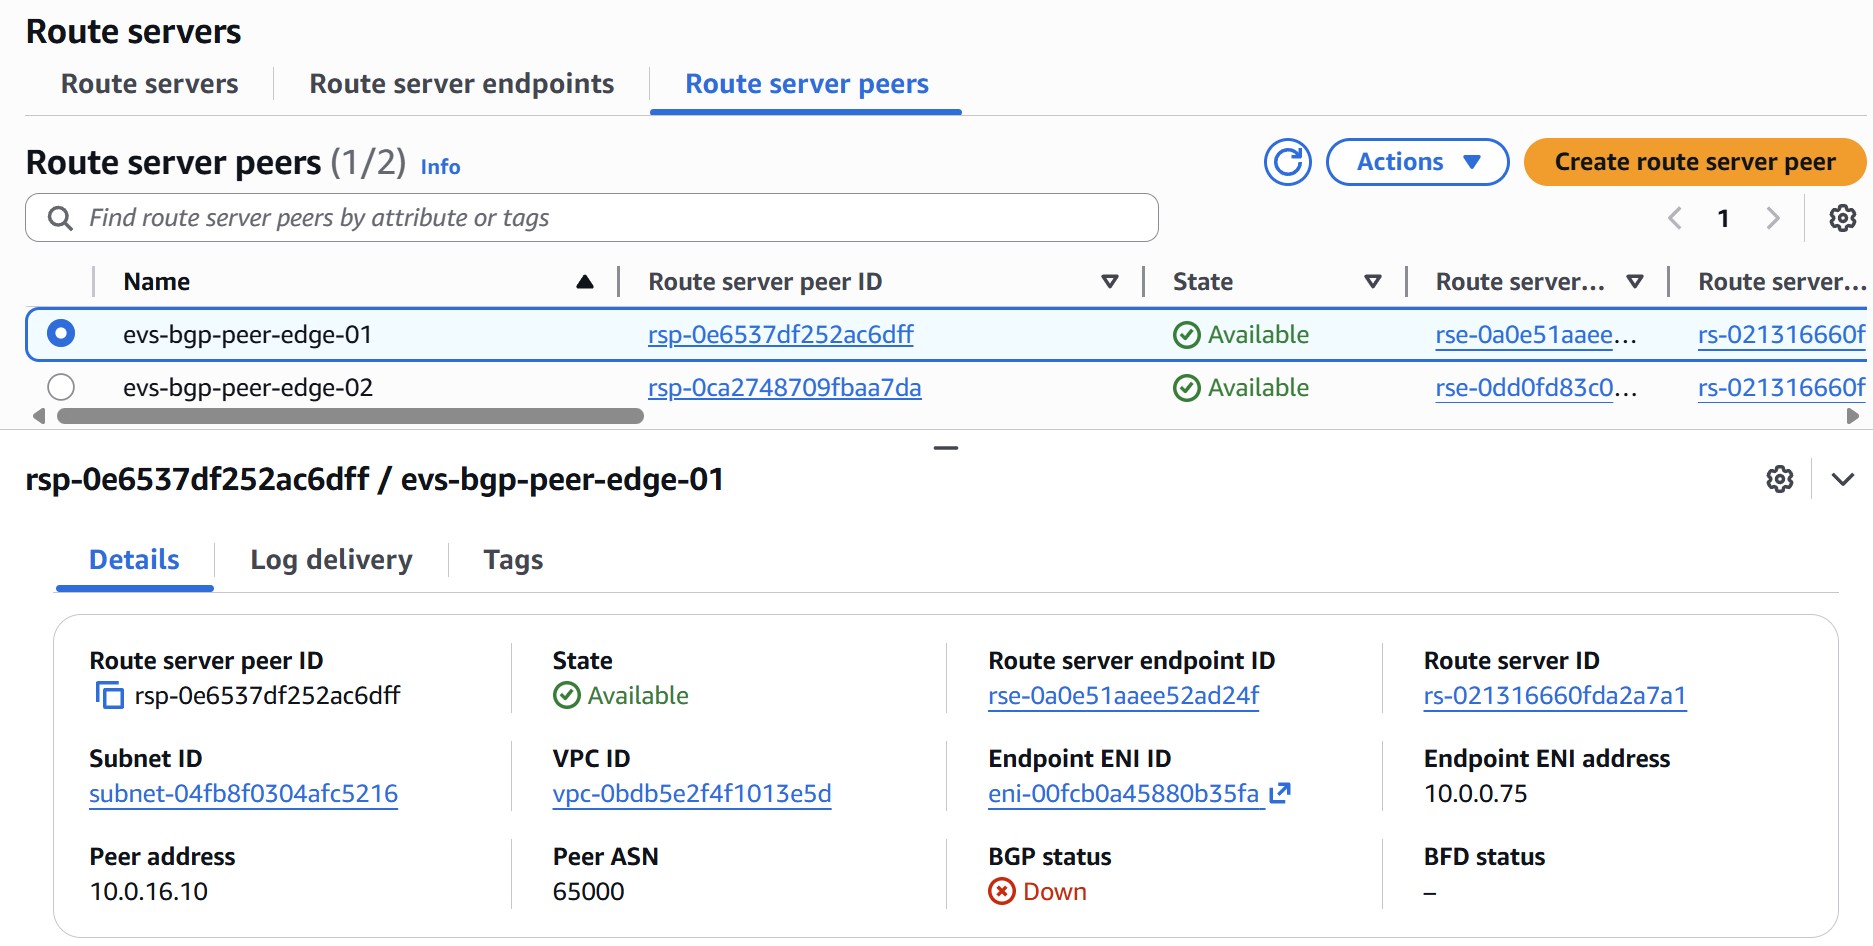Click inside the find peers search field

pyautogui.click(x=400, y=217)
